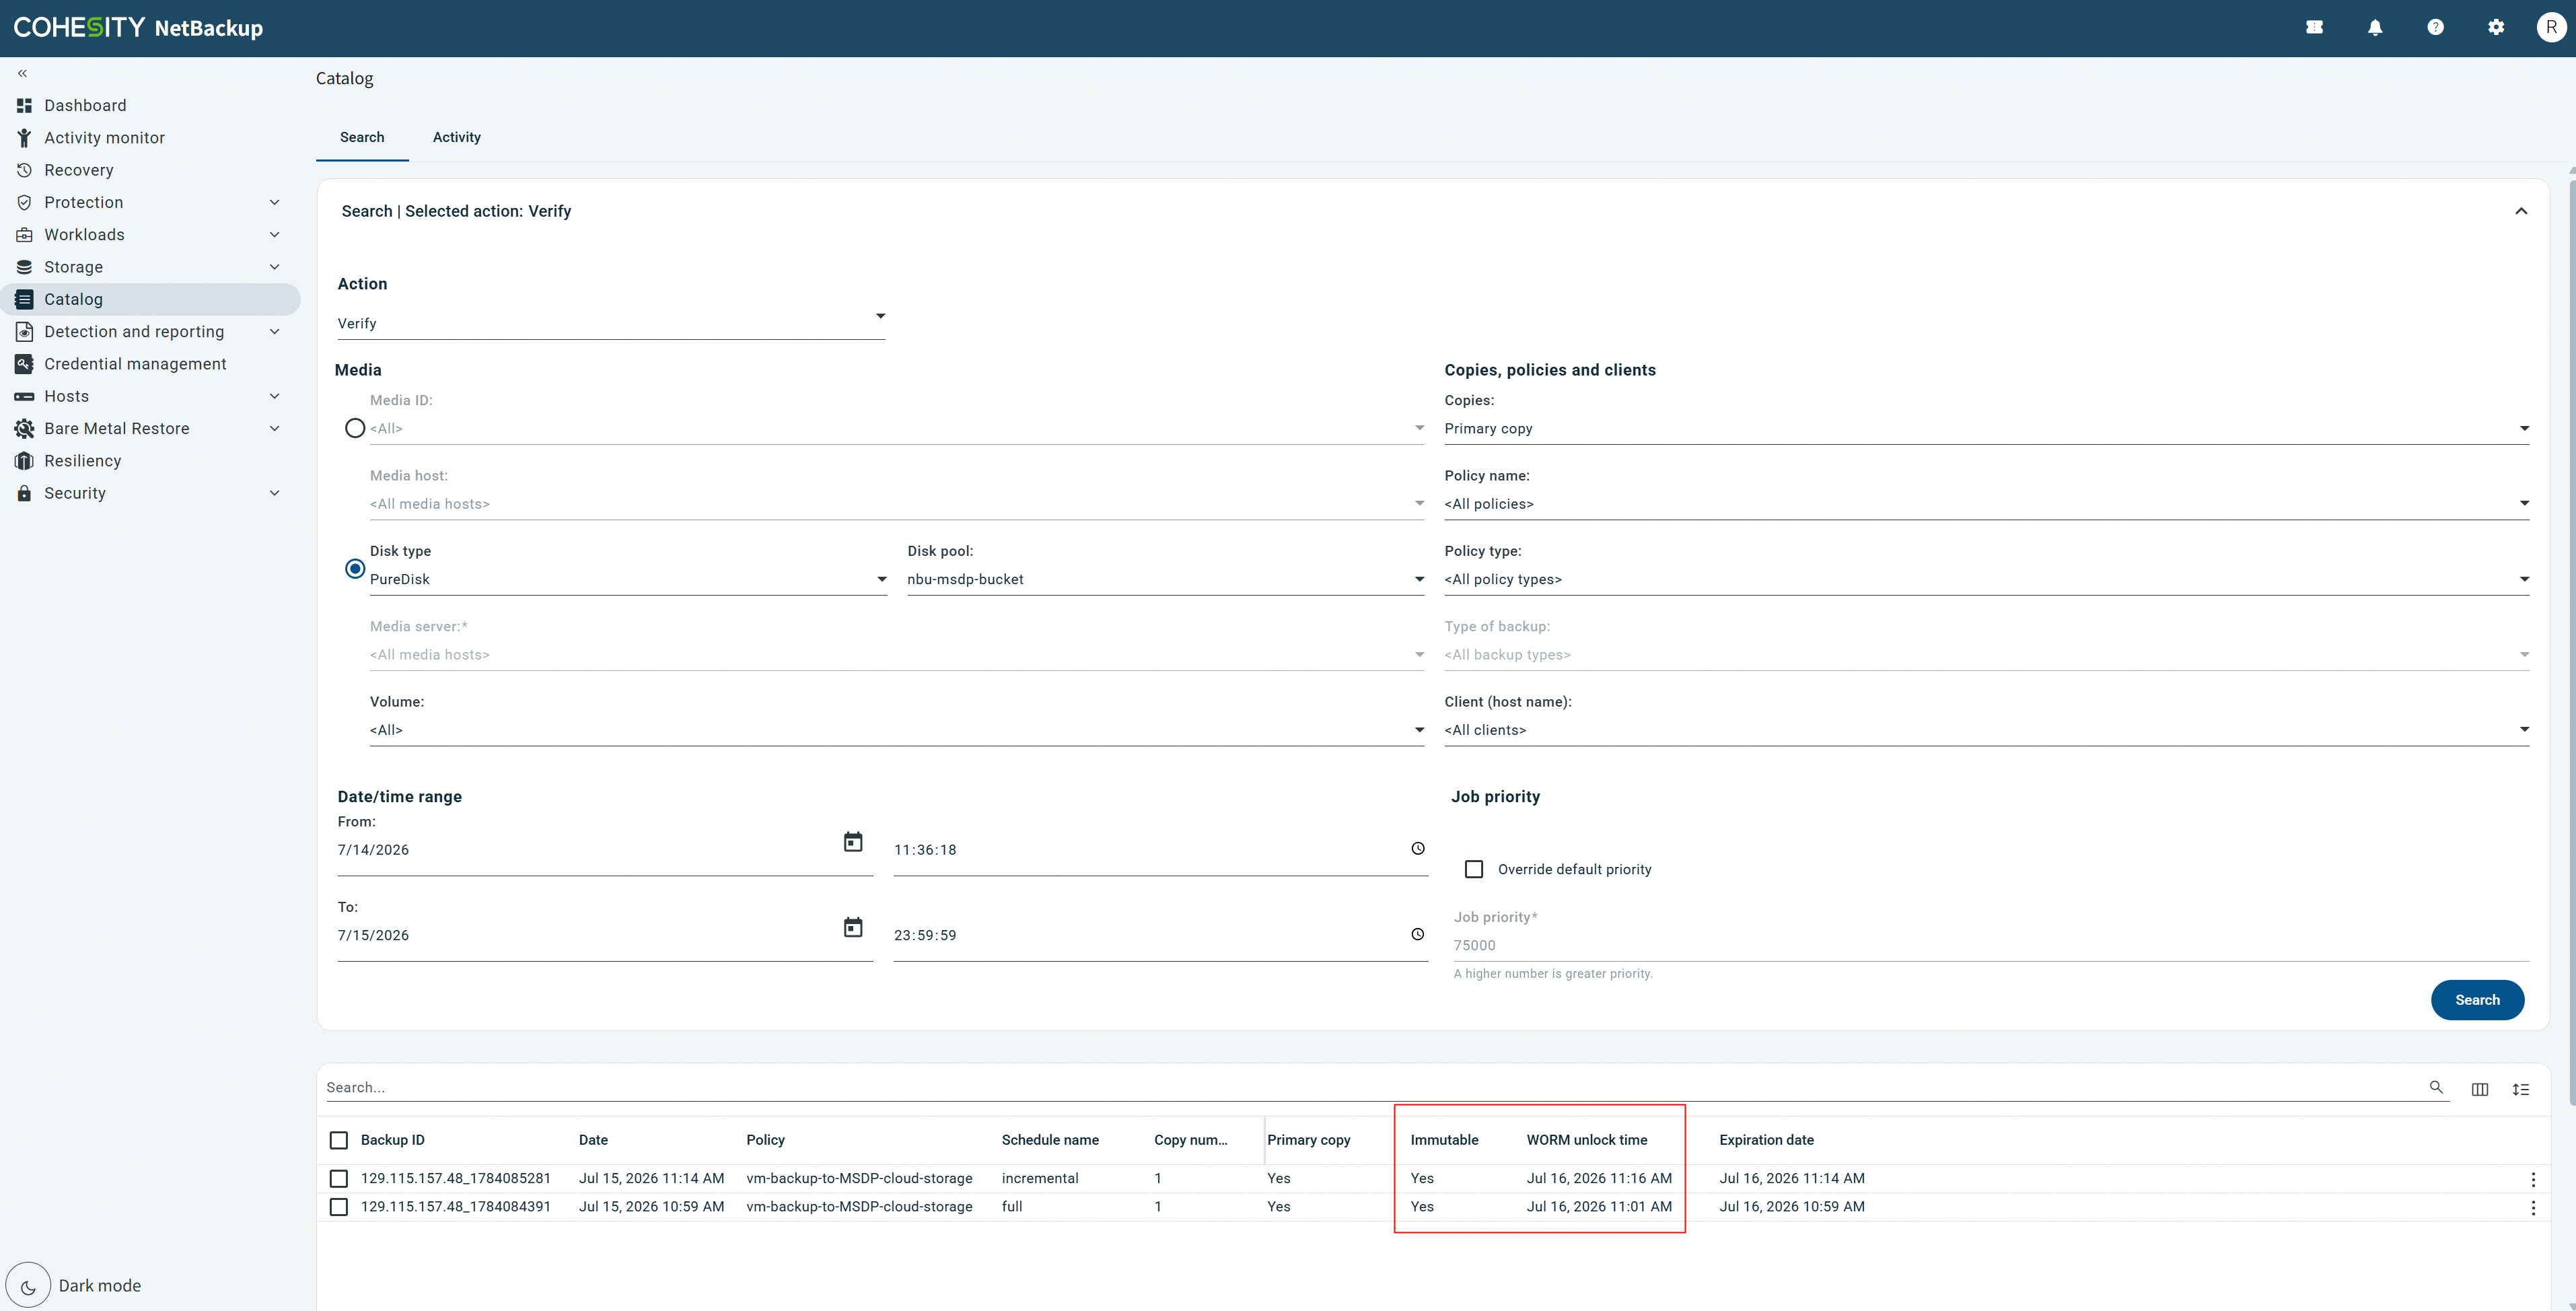Expand the Security menu
Image resolution: width=2576 pixels, height=1311 pixels.
(274, 493)
